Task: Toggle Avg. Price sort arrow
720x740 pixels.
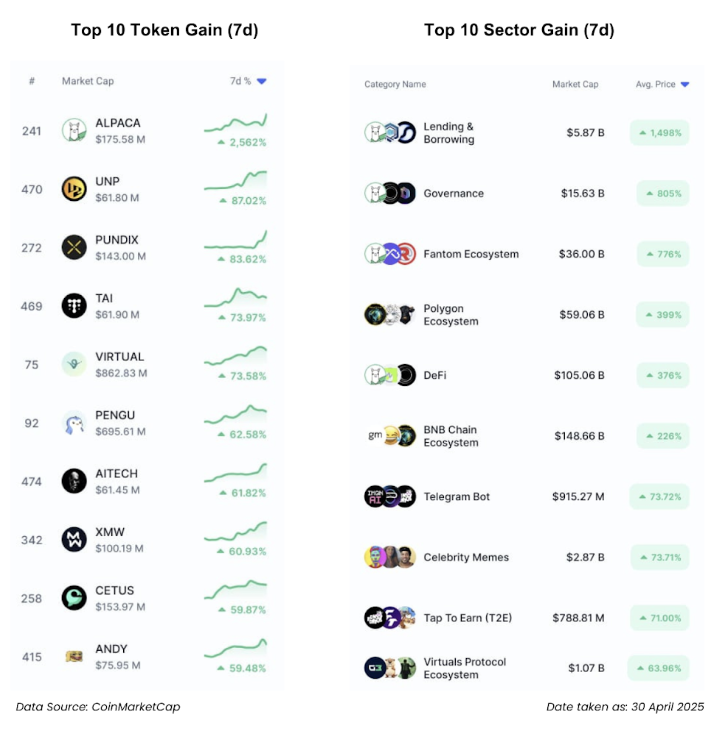Action: [685, 84]
